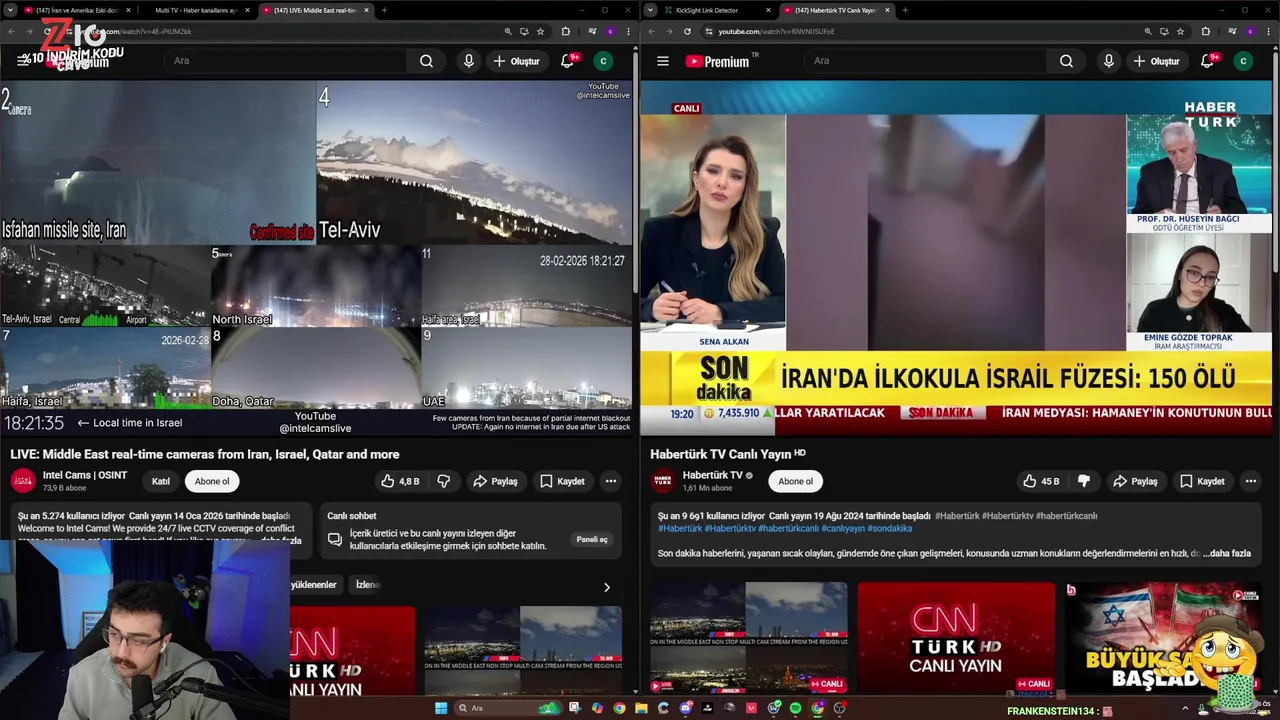Bookmark the page in the left Chrome window
Image resolution: width=1280 pixels, height=720 pixels.
(540, 31)
